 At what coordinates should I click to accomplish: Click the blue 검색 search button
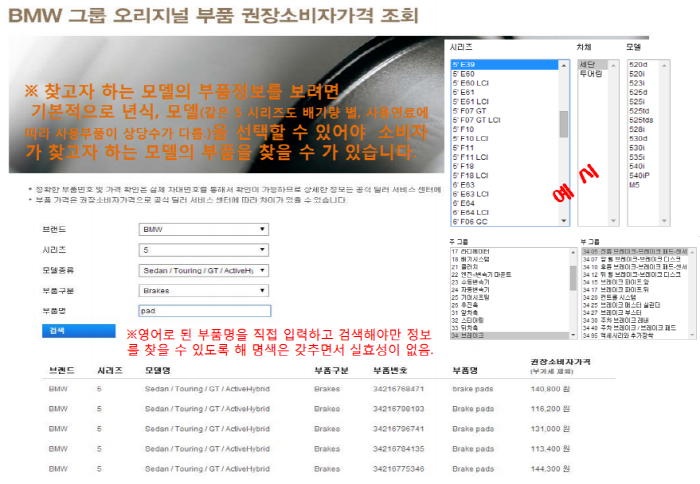pyautogui.click(x=79, y=331)
